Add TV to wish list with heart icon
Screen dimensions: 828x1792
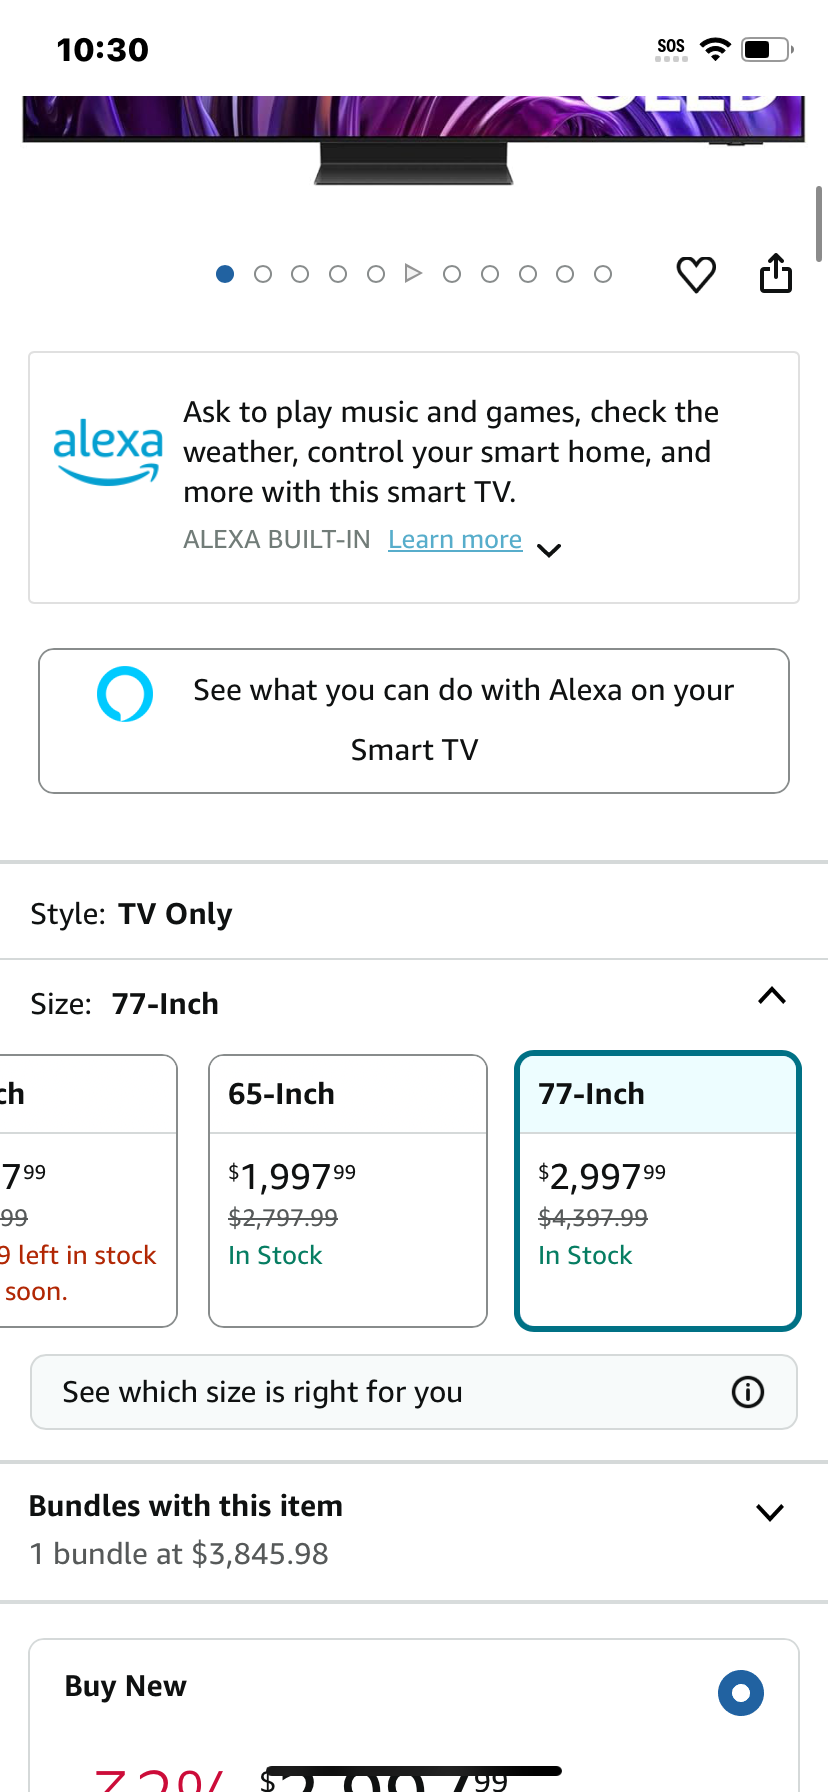point(696,274)
